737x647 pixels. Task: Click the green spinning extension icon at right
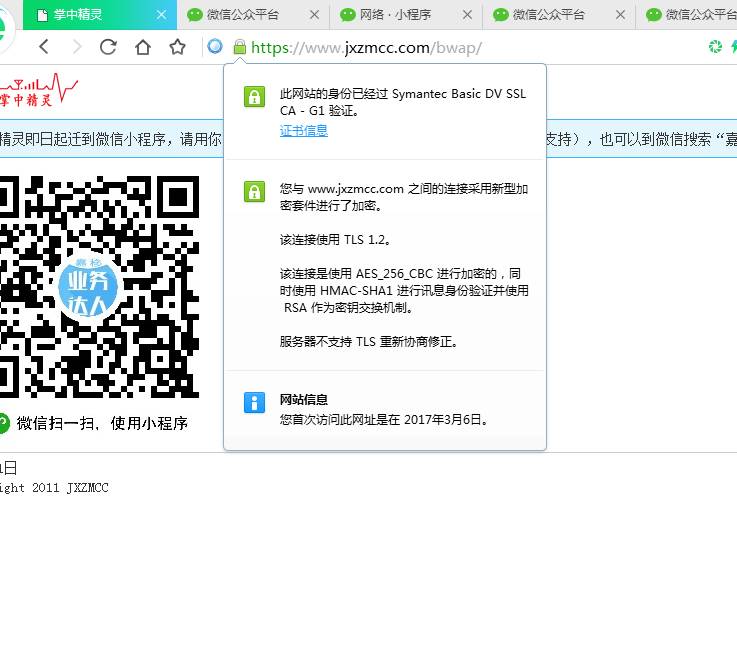[x=715, y=47]
